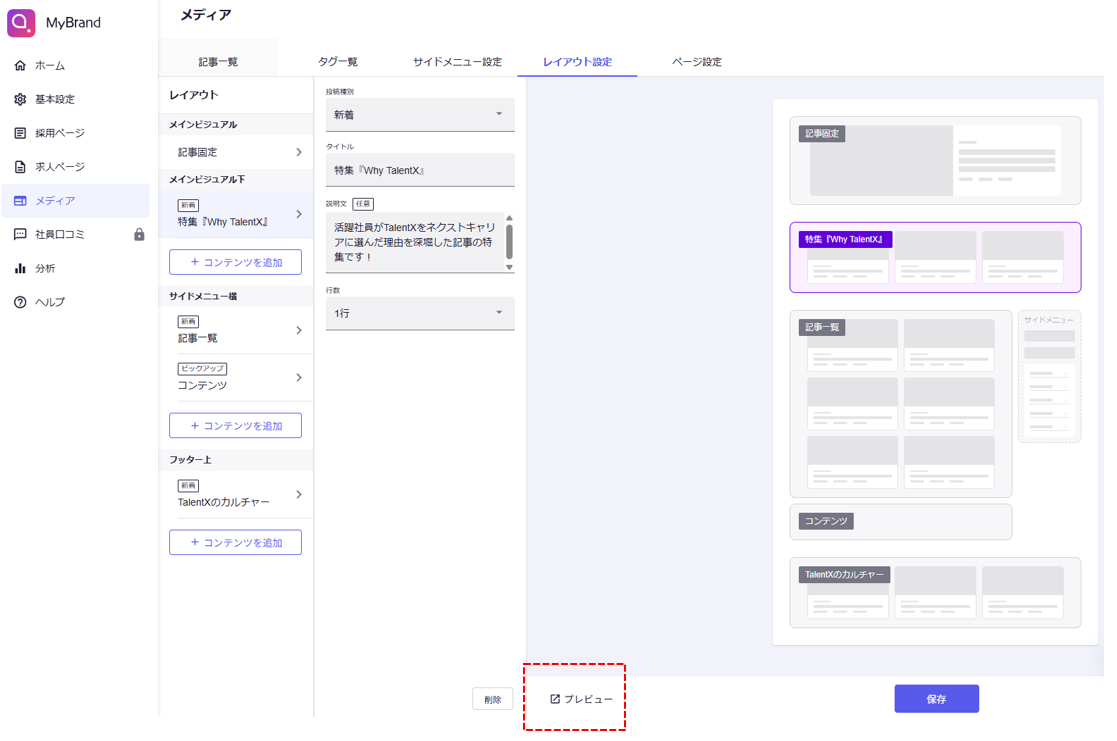This screenshot has width=1117, height=741.
Task: Switch to the サイドメニュー設定 tab
Action: pyautogui.click(x=457, y=62)
